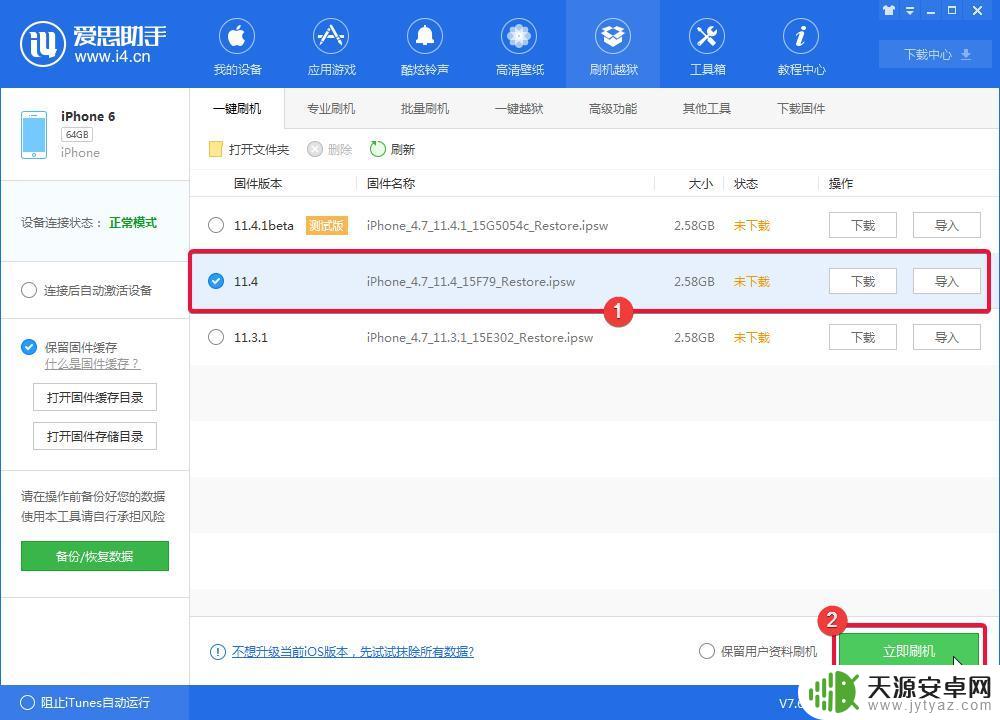Click the info icon beside erase-data hint
This screenshot has height=720, width=1000.
[x=217, y=652]
